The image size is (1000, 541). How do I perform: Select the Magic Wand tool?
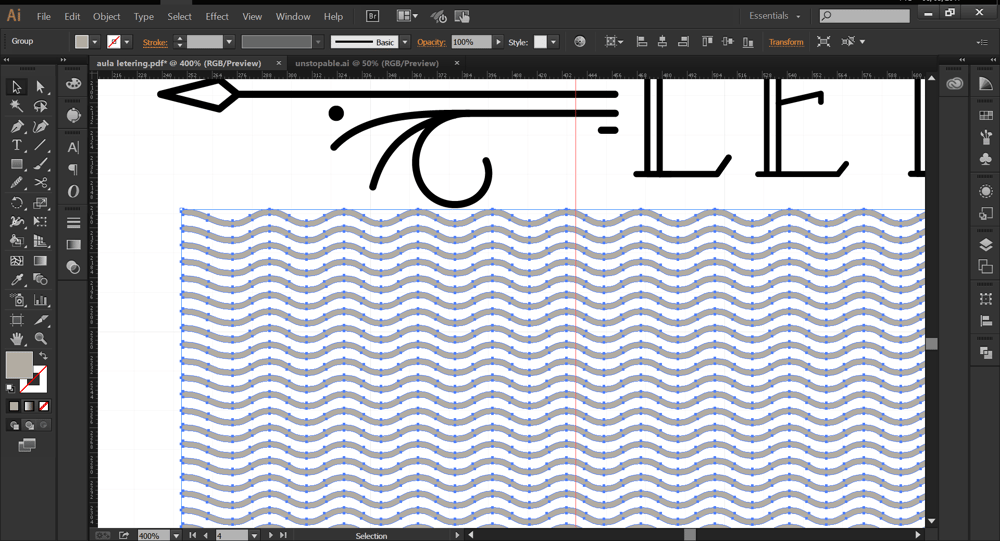click(x=17, y=106)
